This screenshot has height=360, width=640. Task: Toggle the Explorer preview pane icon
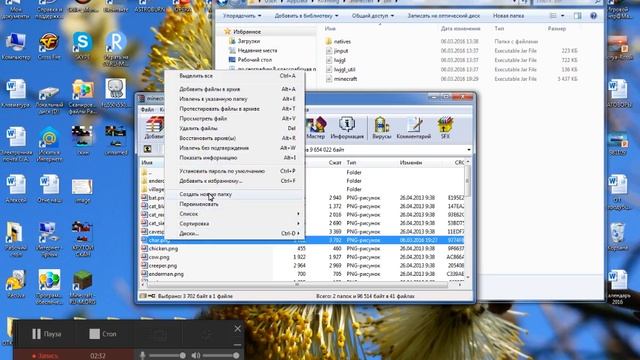578,16
